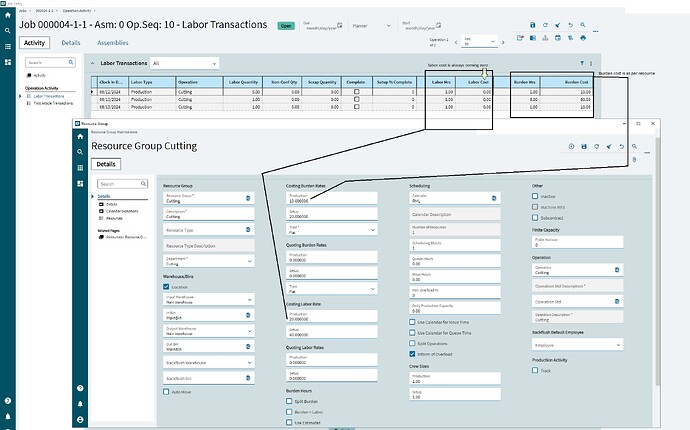Switch to the Assemblies tab
Screen dimensions: 690x430
click(x=113, y=43)
